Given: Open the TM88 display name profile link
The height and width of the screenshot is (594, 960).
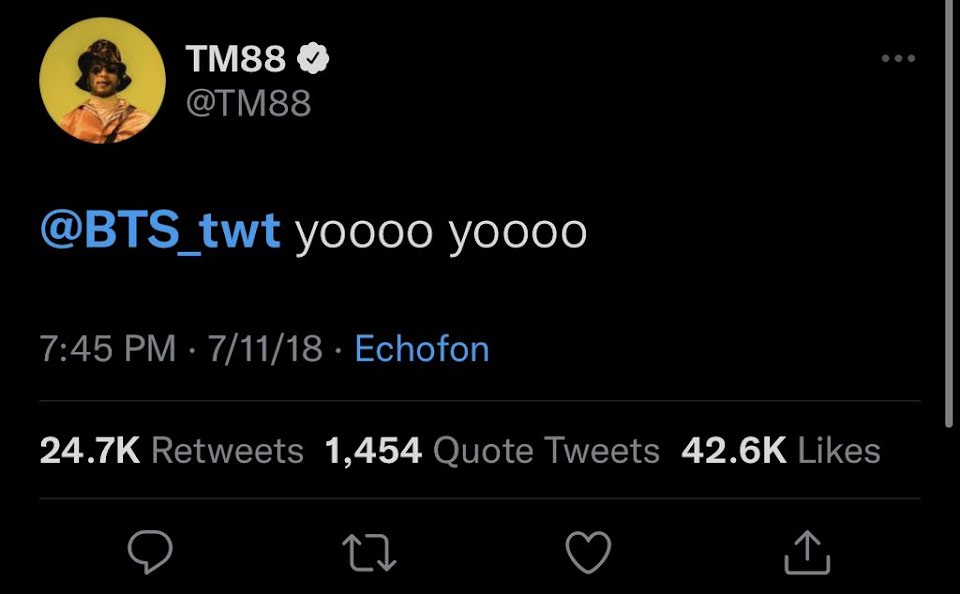Looking at the screenshot, I should (x=236, y=59).
